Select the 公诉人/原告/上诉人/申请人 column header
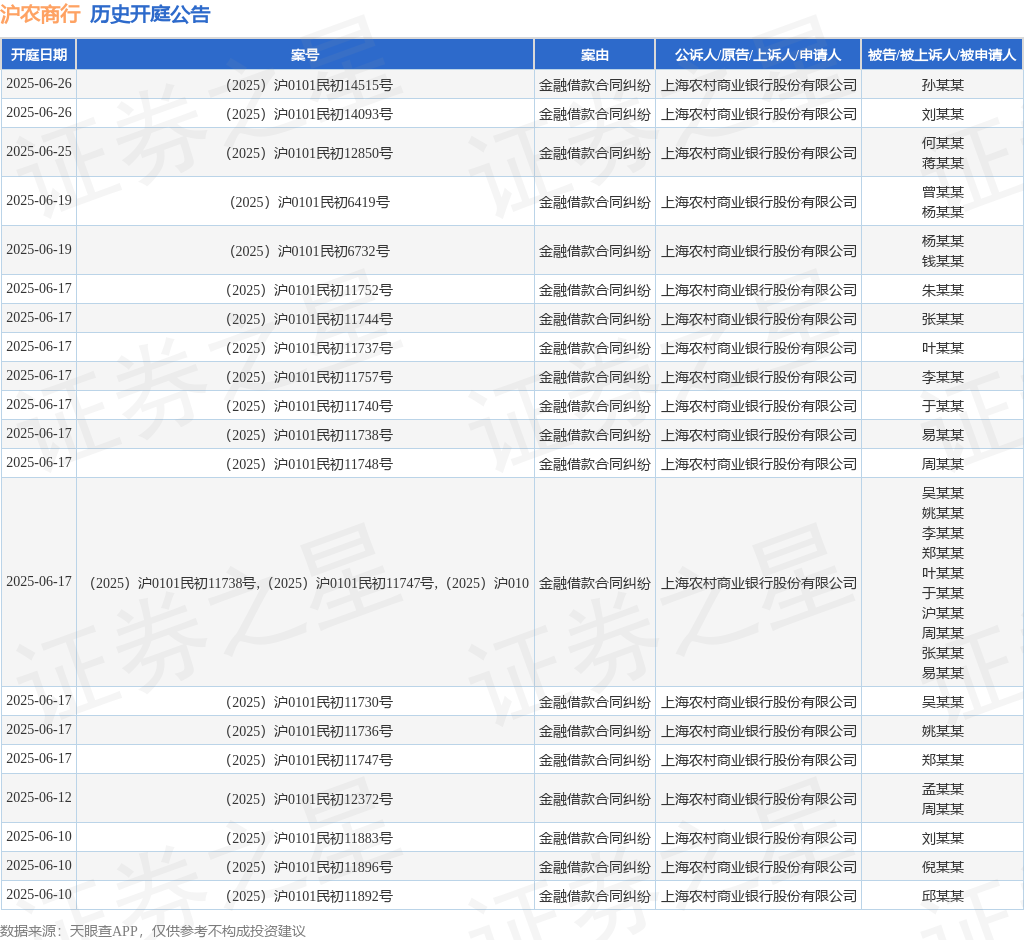 point(758,55)
